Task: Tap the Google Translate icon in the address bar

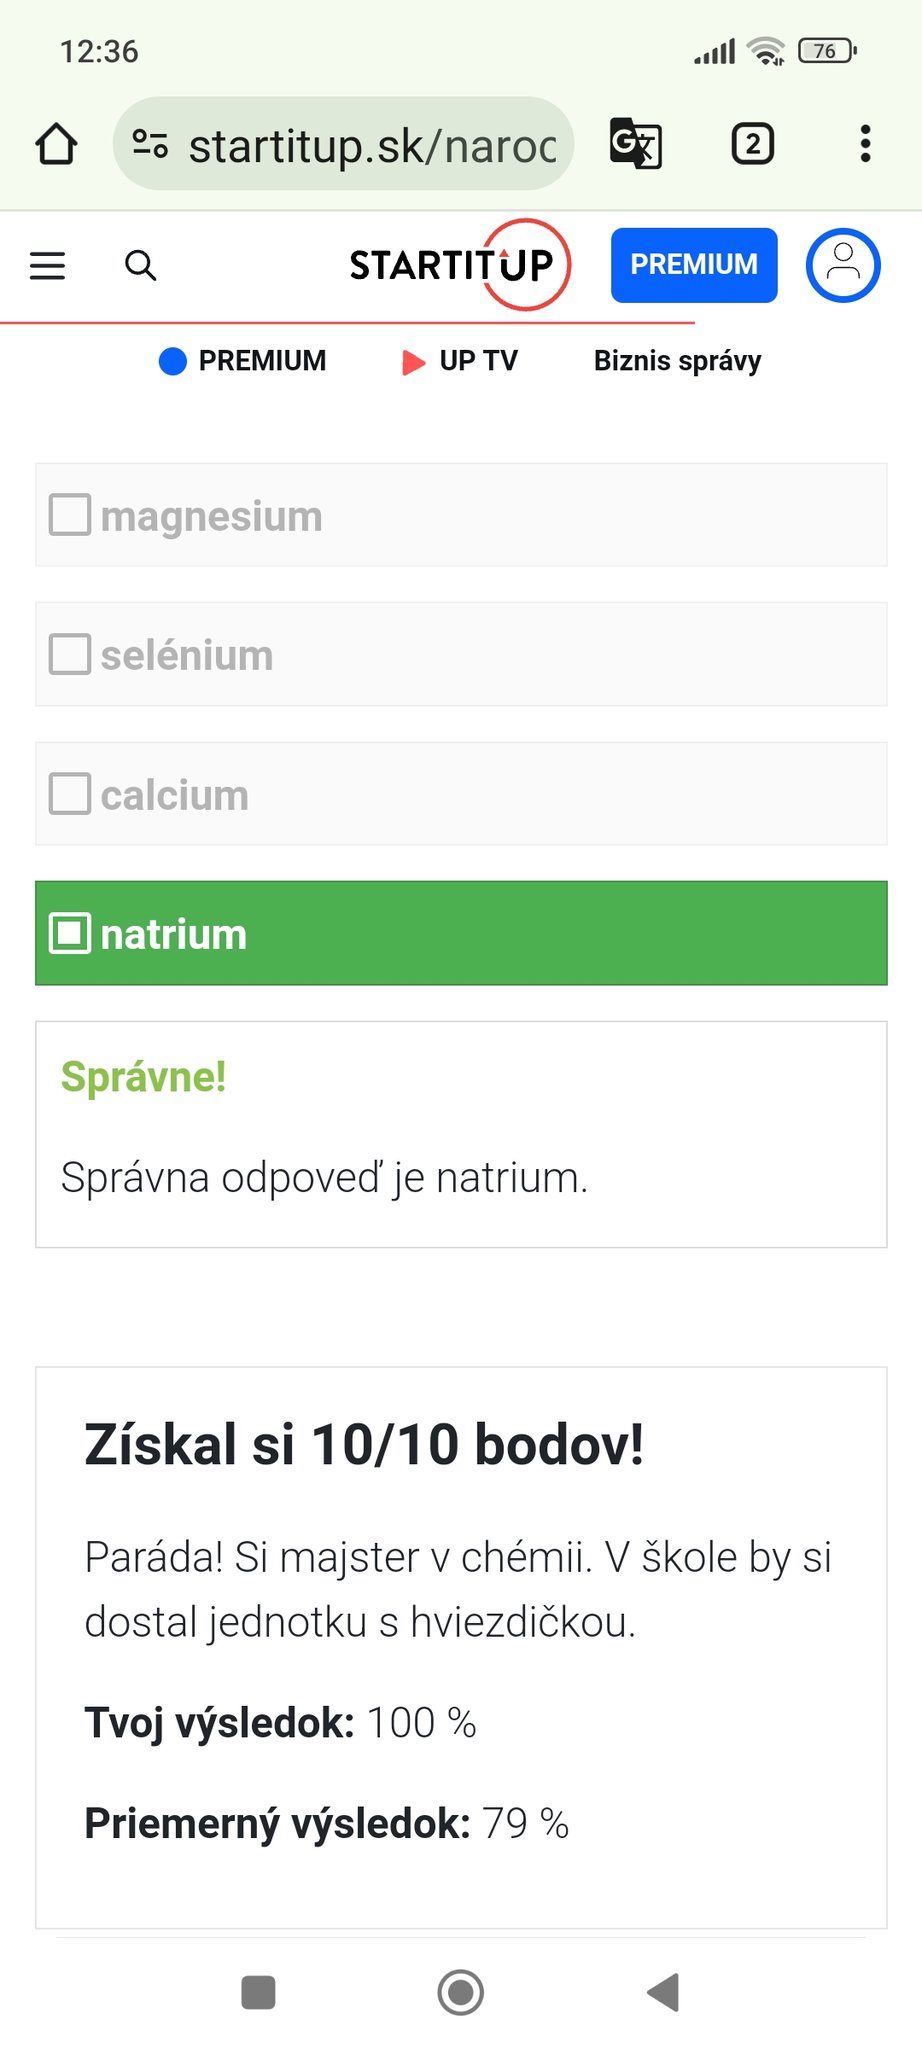Action: [x=637, y=143]
